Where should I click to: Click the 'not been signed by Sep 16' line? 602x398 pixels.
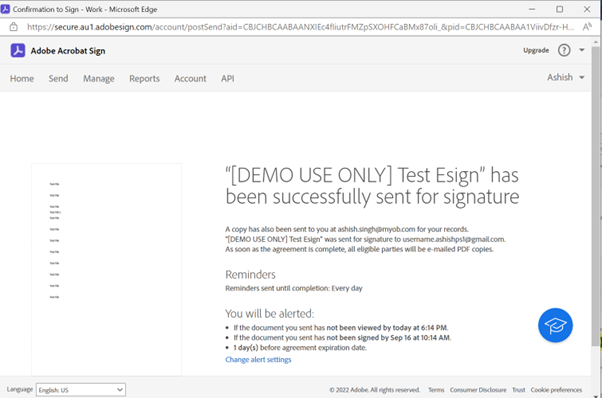[342, 338]
